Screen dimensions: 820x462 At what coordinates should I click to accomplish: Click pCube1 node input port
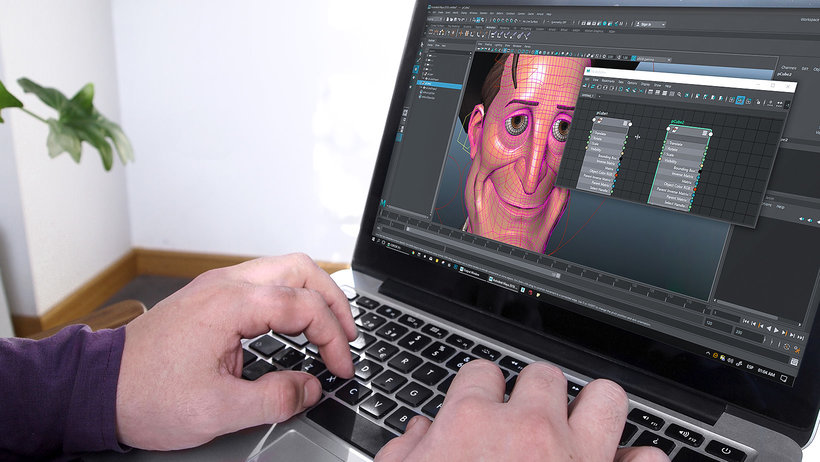click(x=594, y=120)
